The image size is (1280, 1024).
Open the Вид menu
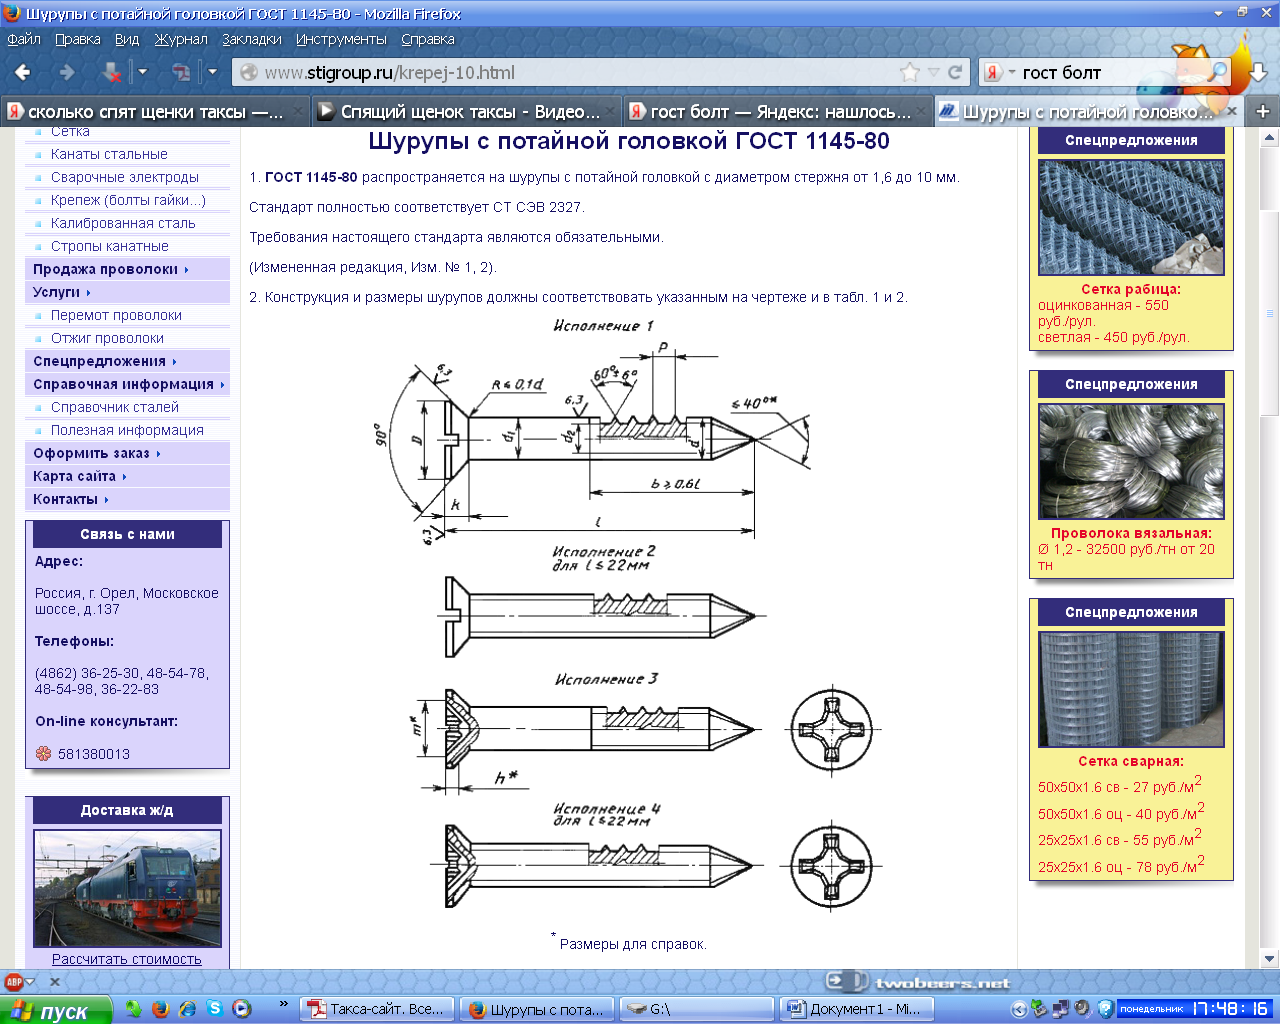pyautogui.click(x=127, y=39)
